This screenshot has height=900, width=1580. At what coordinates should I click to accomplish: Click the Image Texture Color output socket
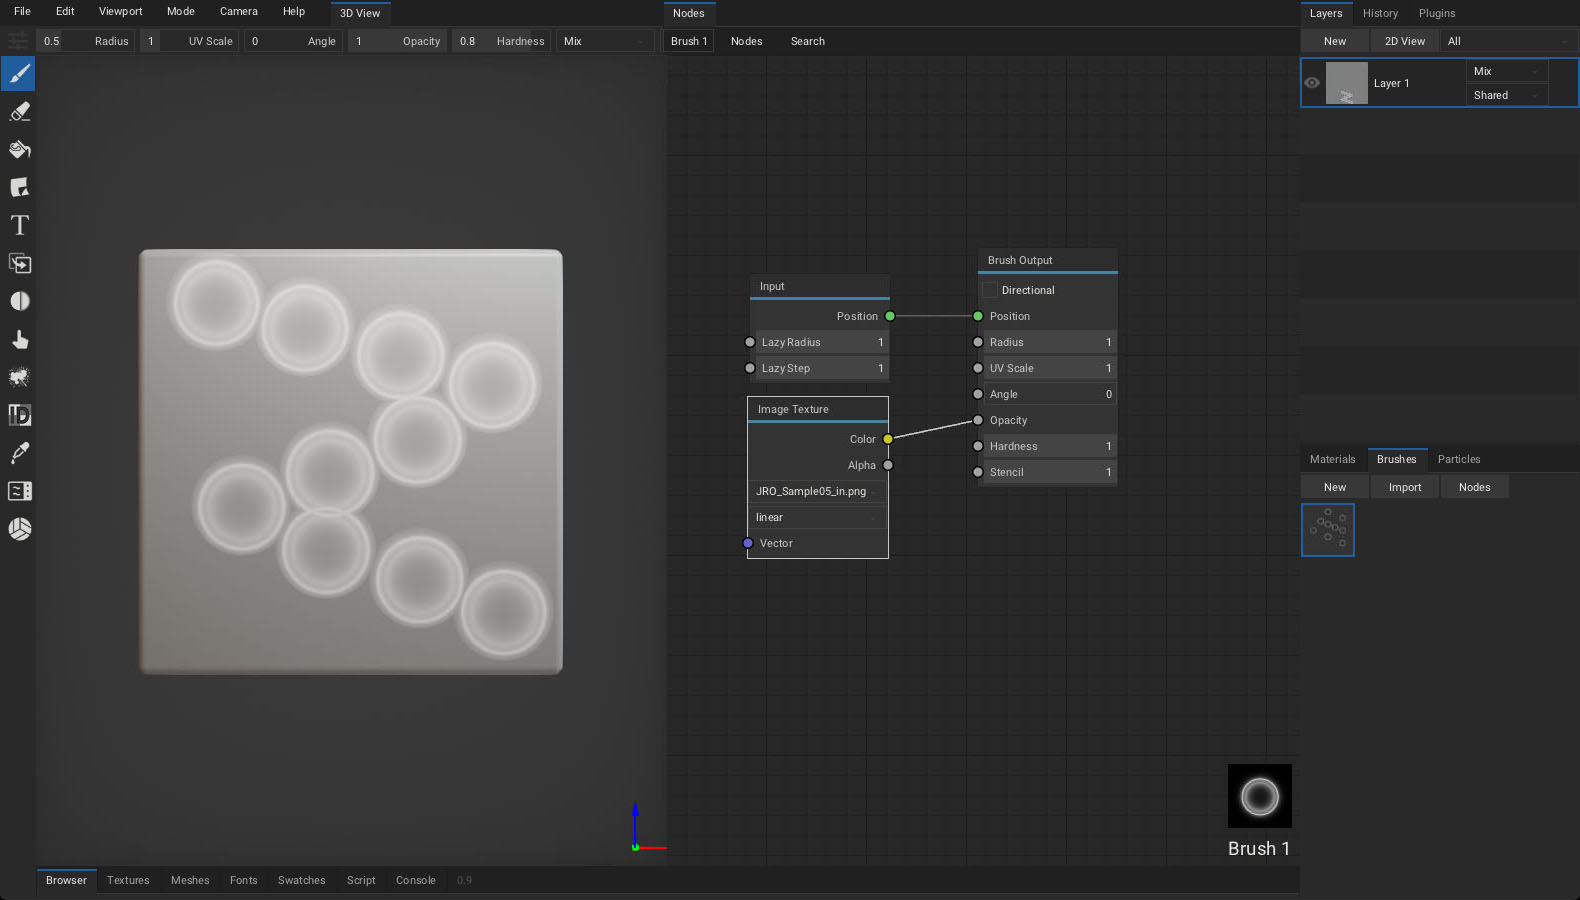(x=888, y=439)
